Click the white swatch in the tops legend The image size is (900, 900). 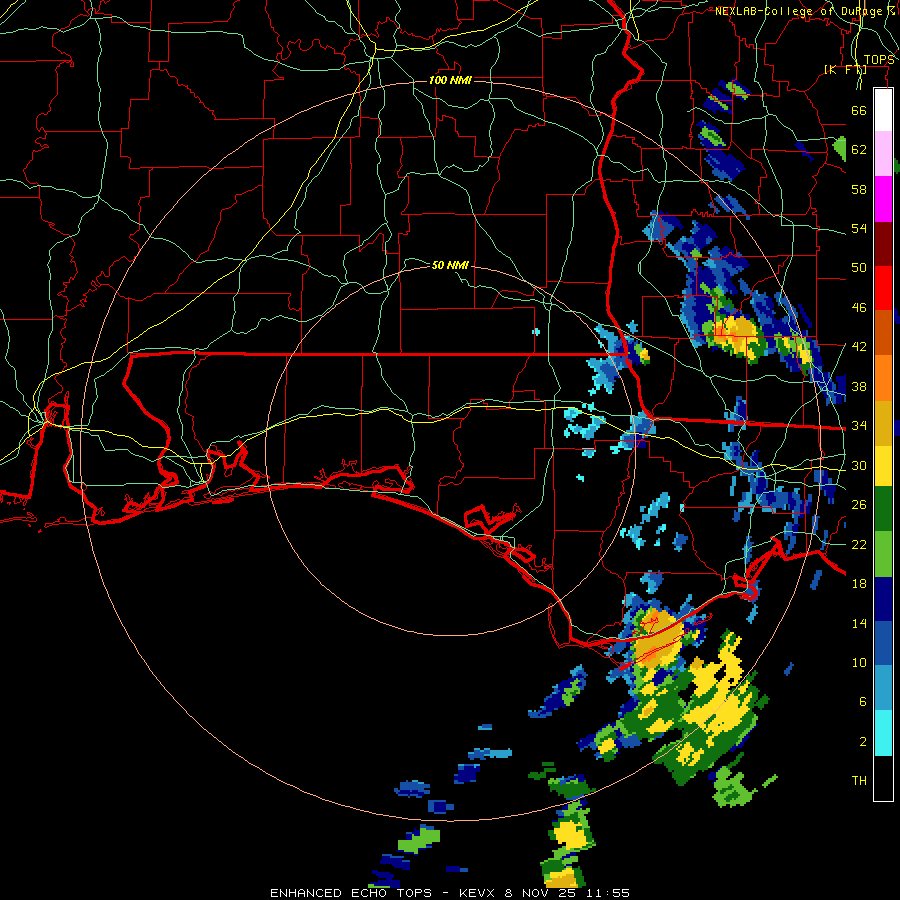883,110
